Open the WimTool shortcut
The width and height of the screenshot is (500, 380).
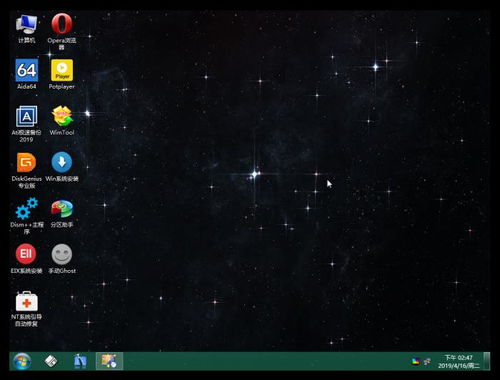tap(62, 121)
